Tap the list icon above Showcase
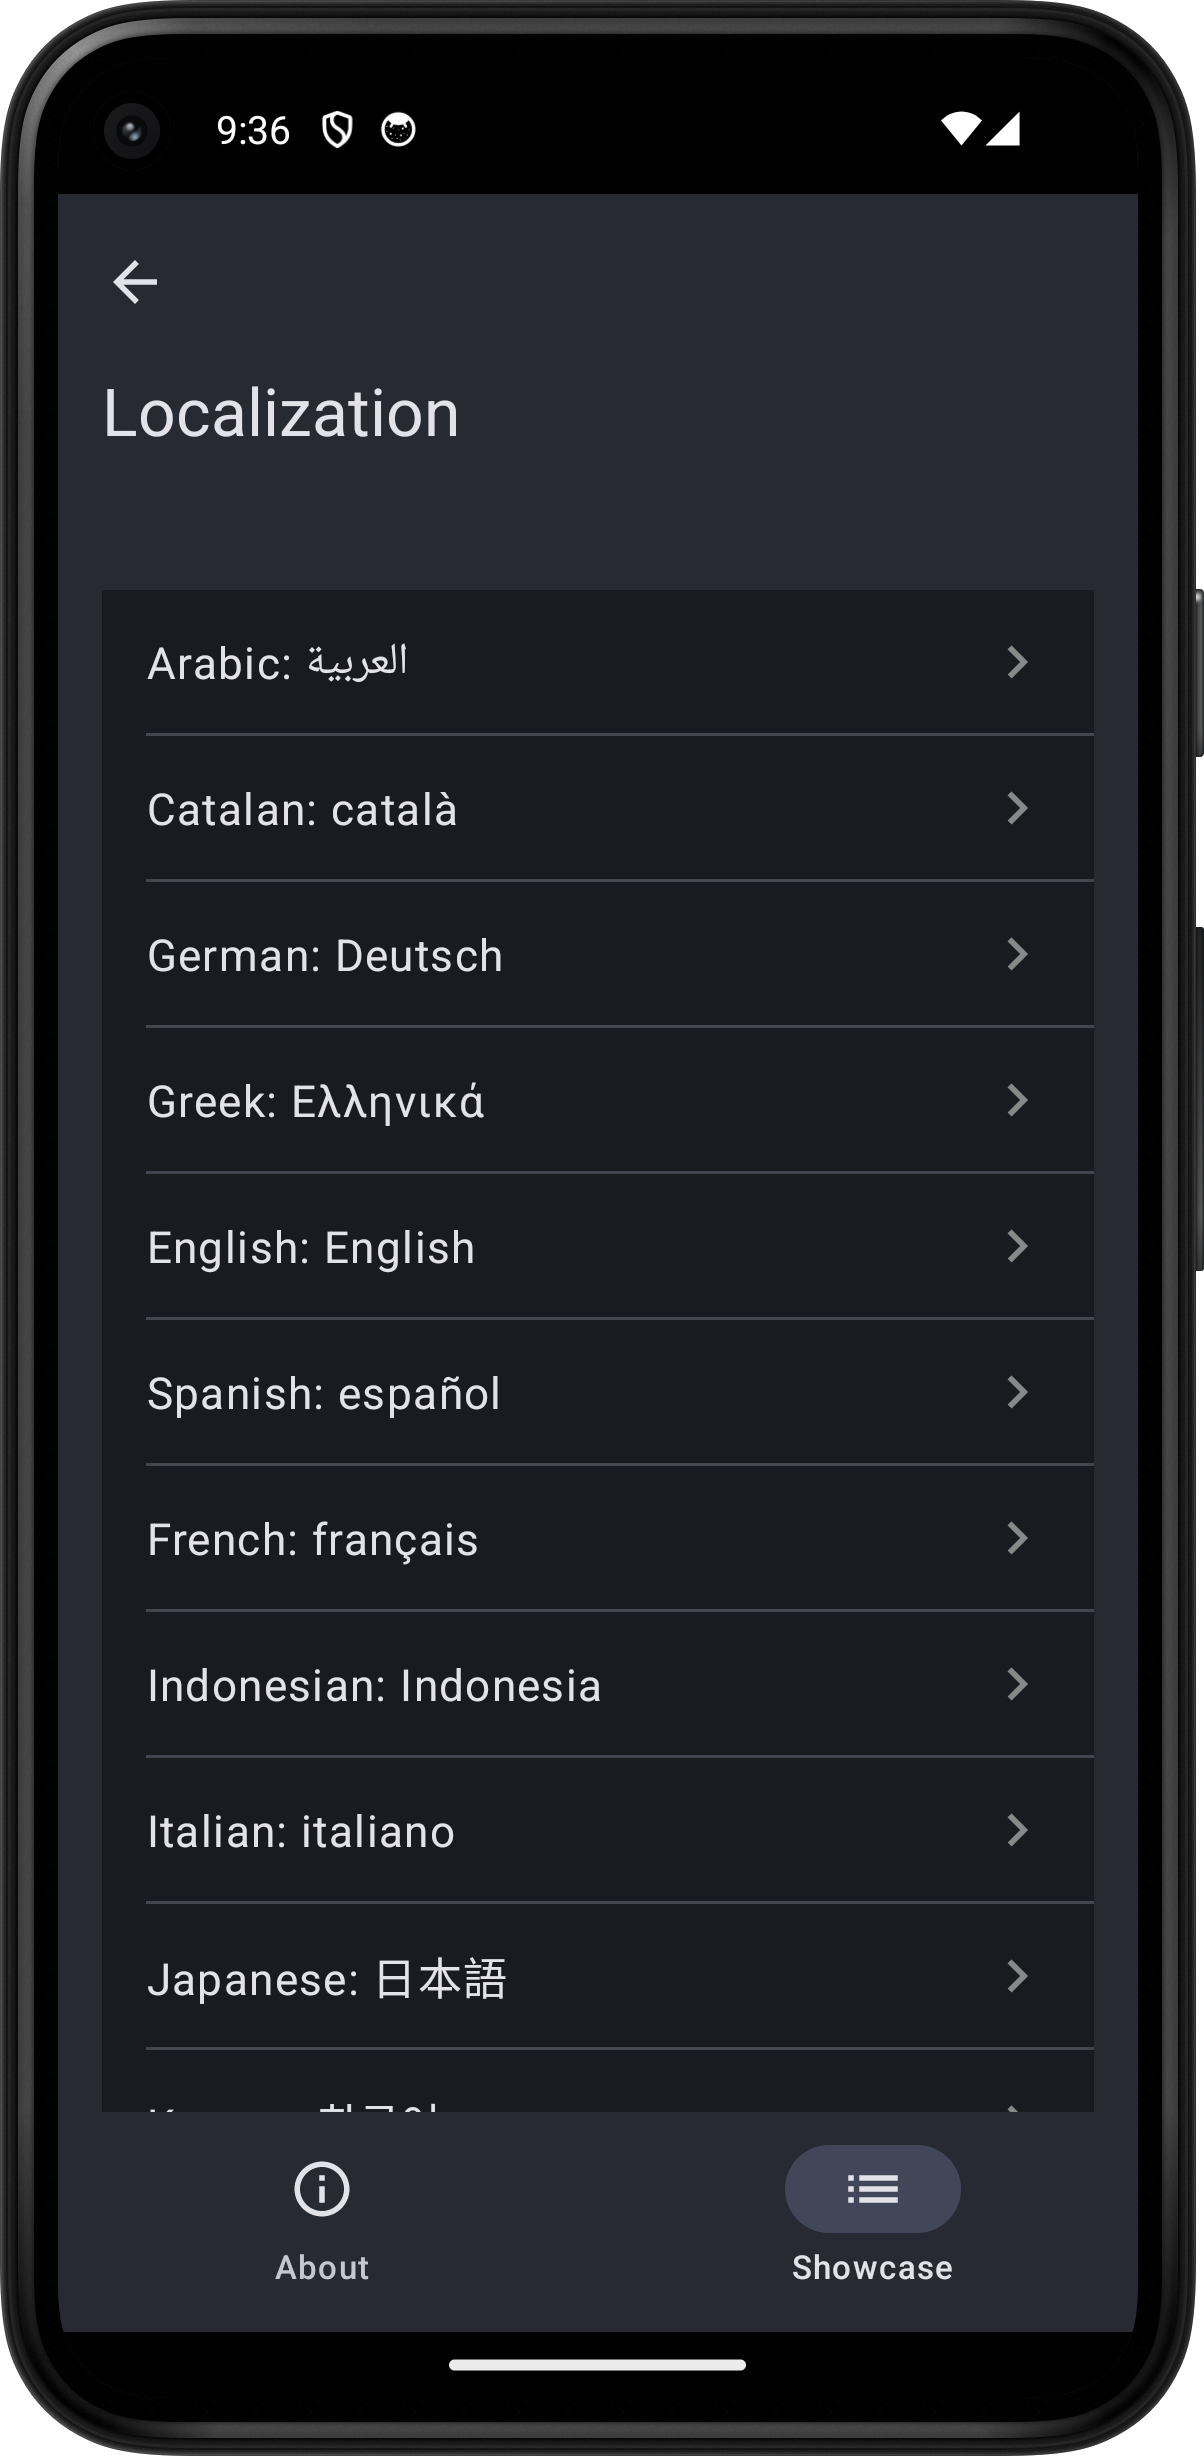Viewport: 1204px width, 2456px height. (x=871, y=2190)
